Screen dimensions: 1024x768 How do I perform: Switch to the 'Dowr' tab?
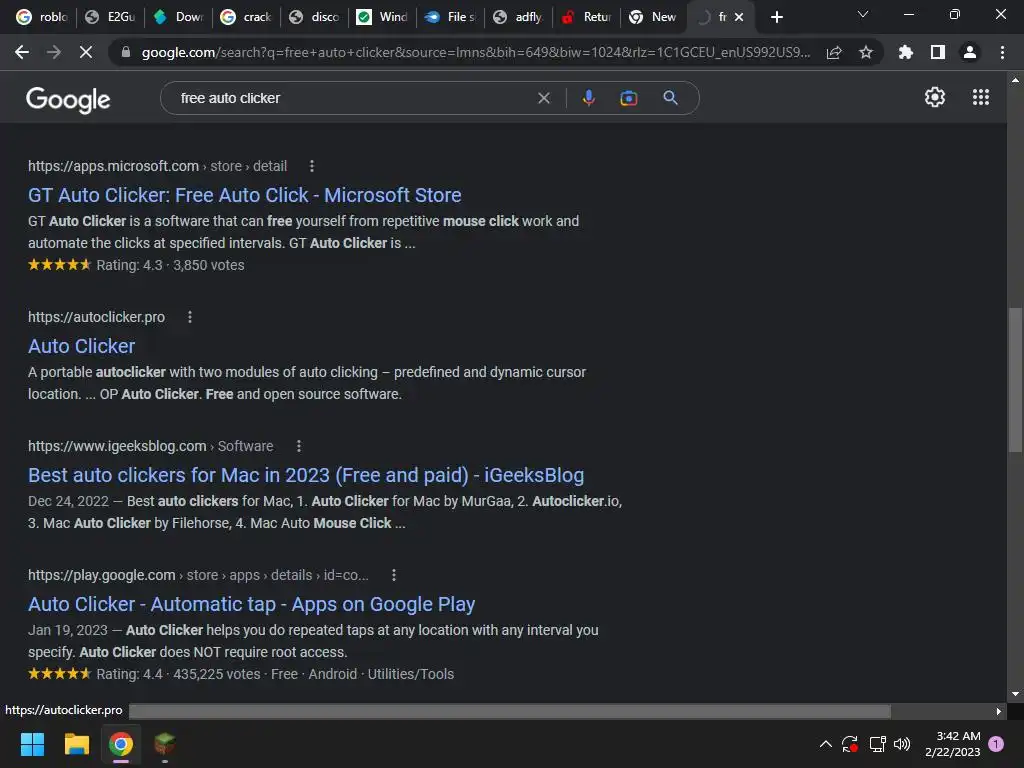click(x=178, y=17)
